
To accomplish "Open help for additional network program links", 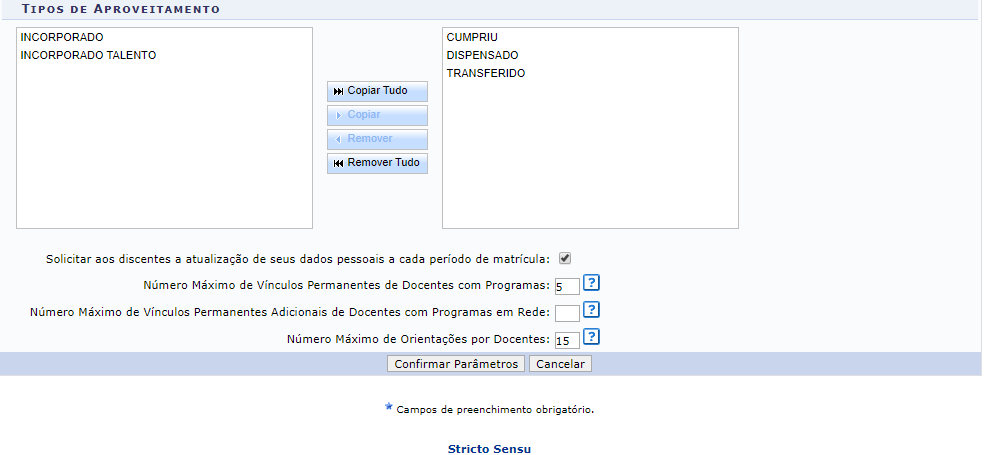I will 591,311.
